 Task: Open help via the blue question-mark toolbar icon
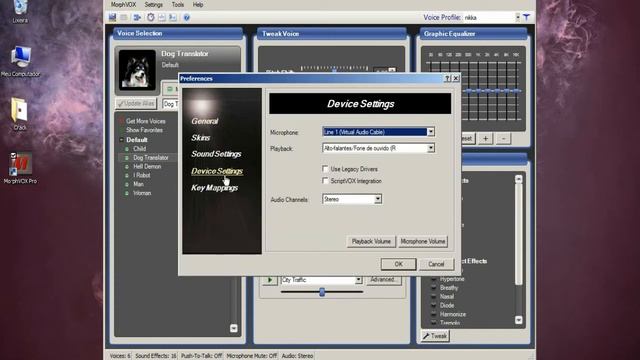tap(187, 18)
